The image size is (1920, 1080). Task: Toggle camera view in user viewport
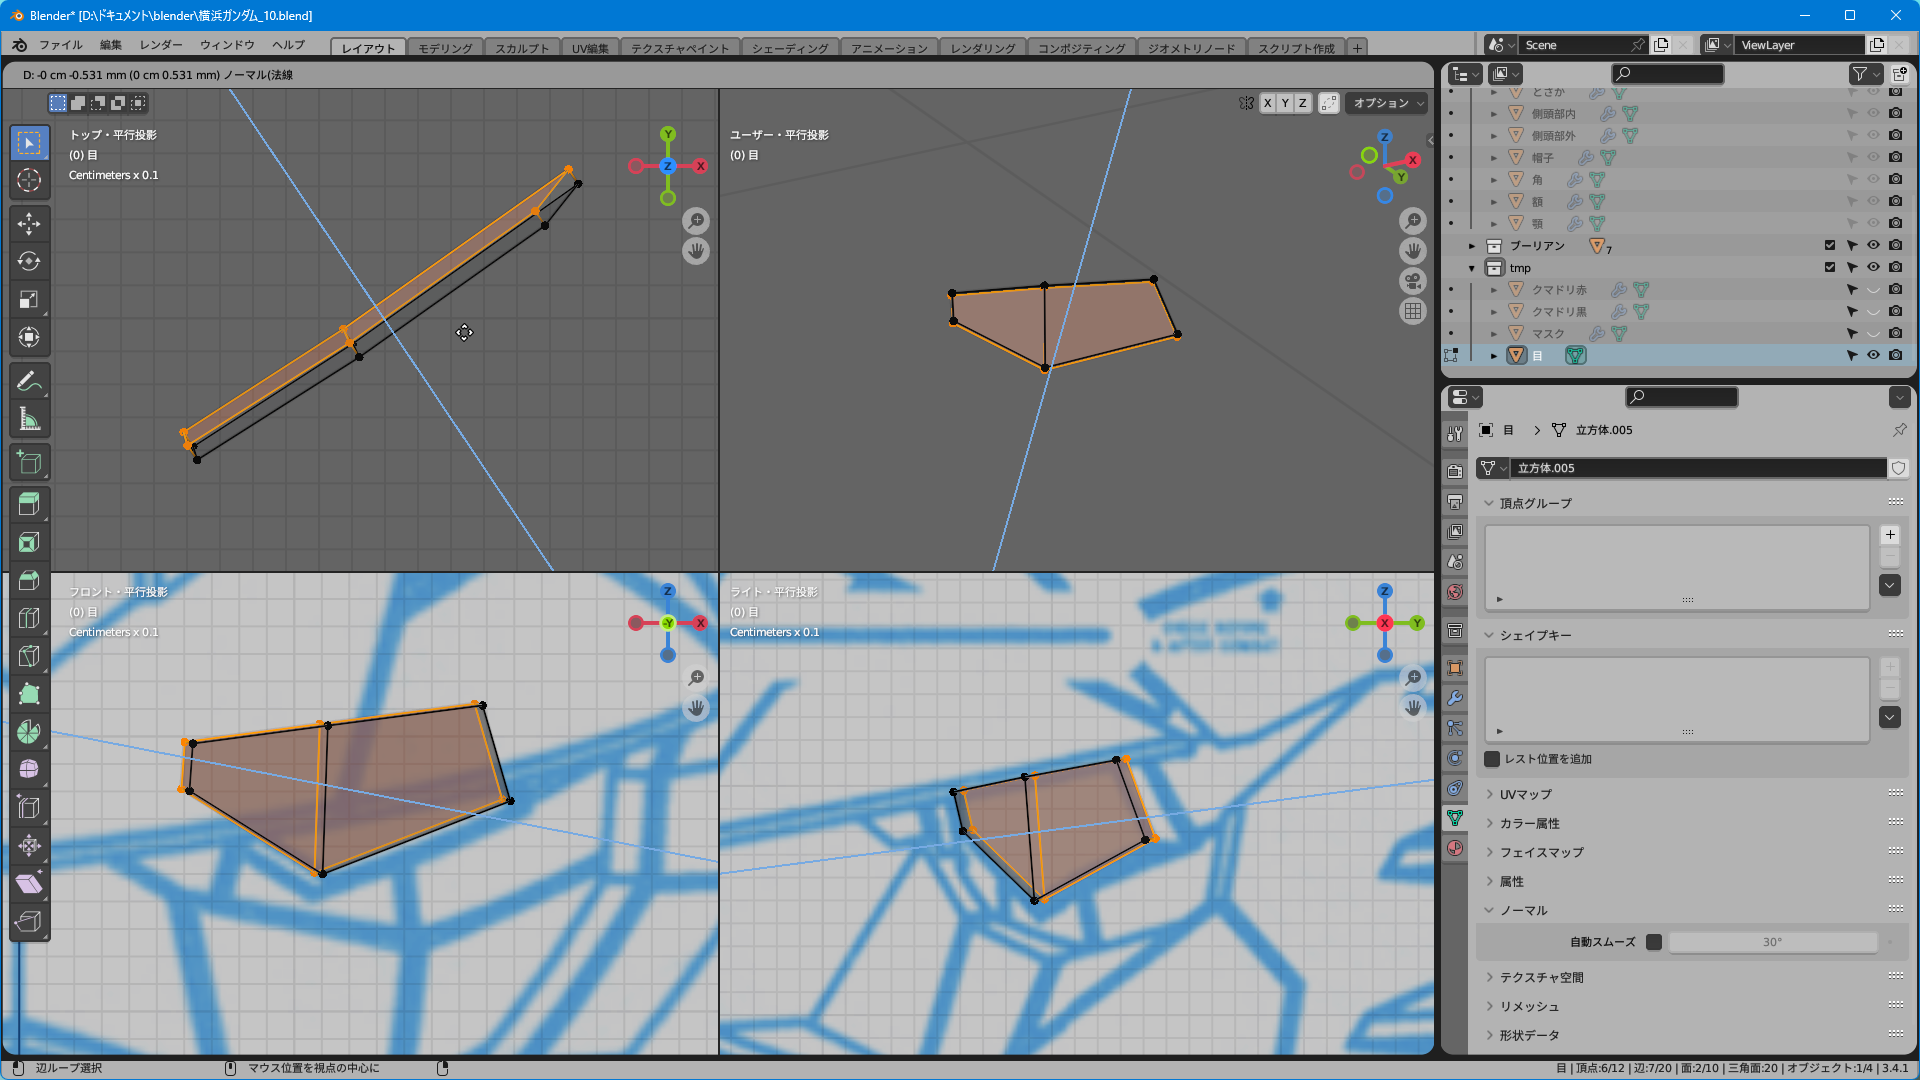[1412, 281]
